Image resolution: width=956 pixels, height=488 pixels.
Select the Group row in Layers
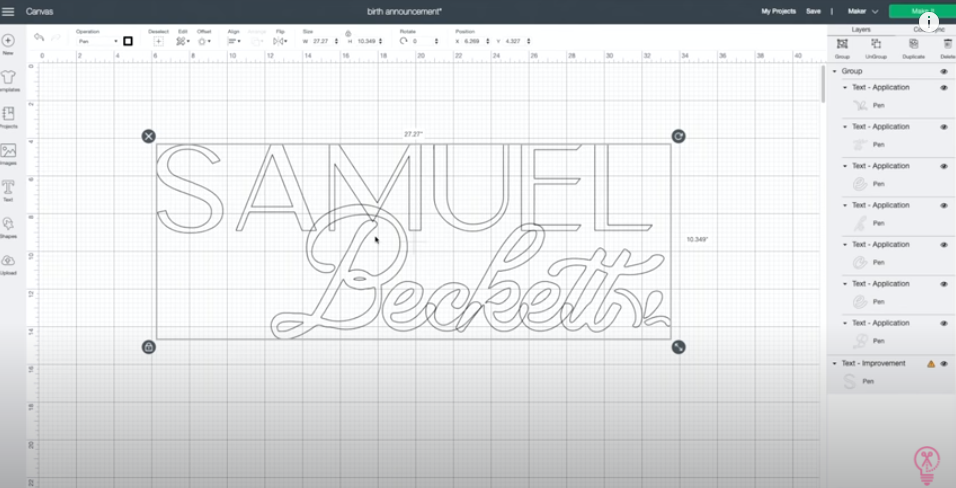pyautogui.click(x=891, y=71)
